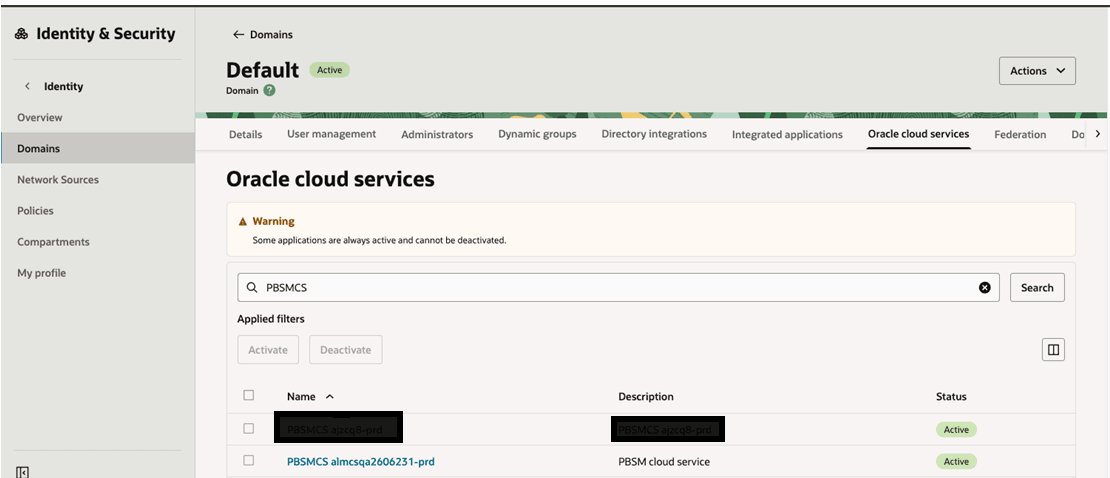This screenshot has height=478, width=1110.
Task: Click the Description column header
Action: 646,397
